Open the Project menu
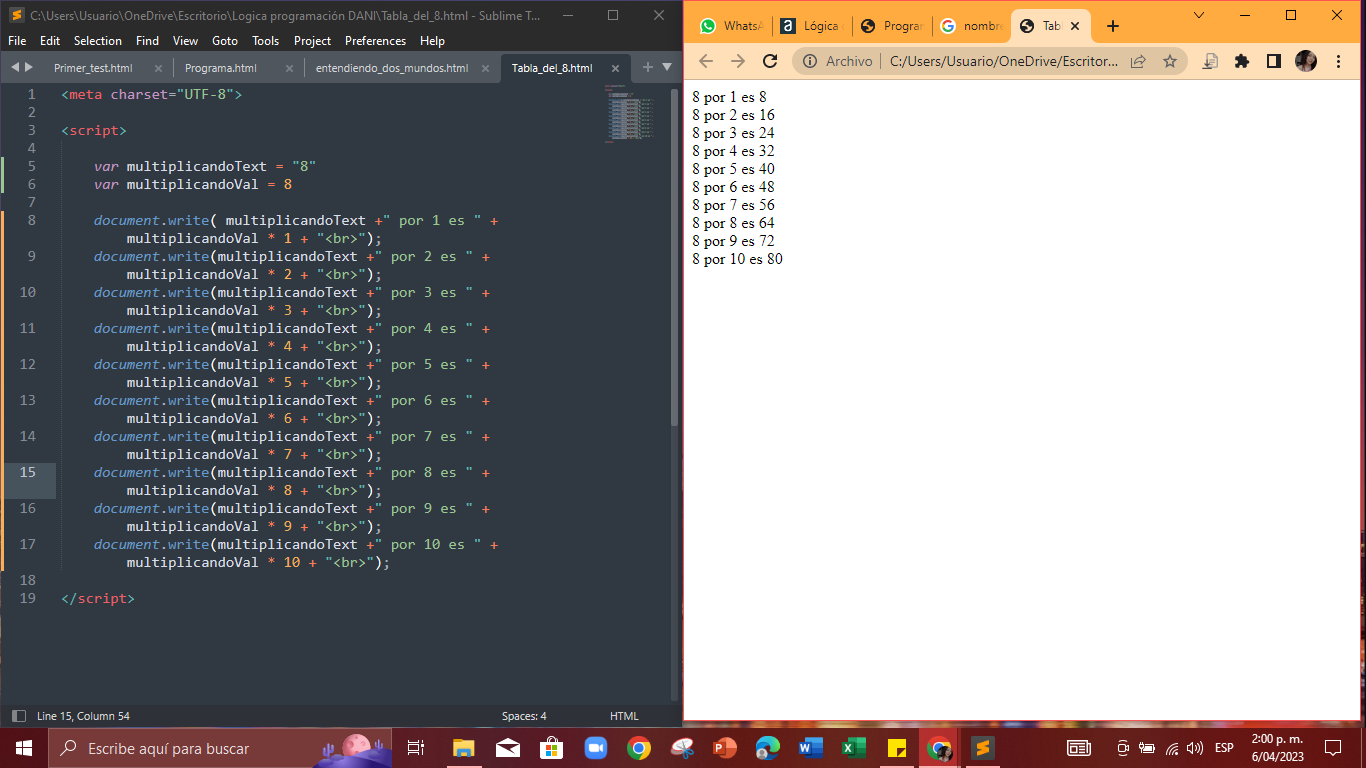The image size is (1366, 768). [x=312, y=41]
